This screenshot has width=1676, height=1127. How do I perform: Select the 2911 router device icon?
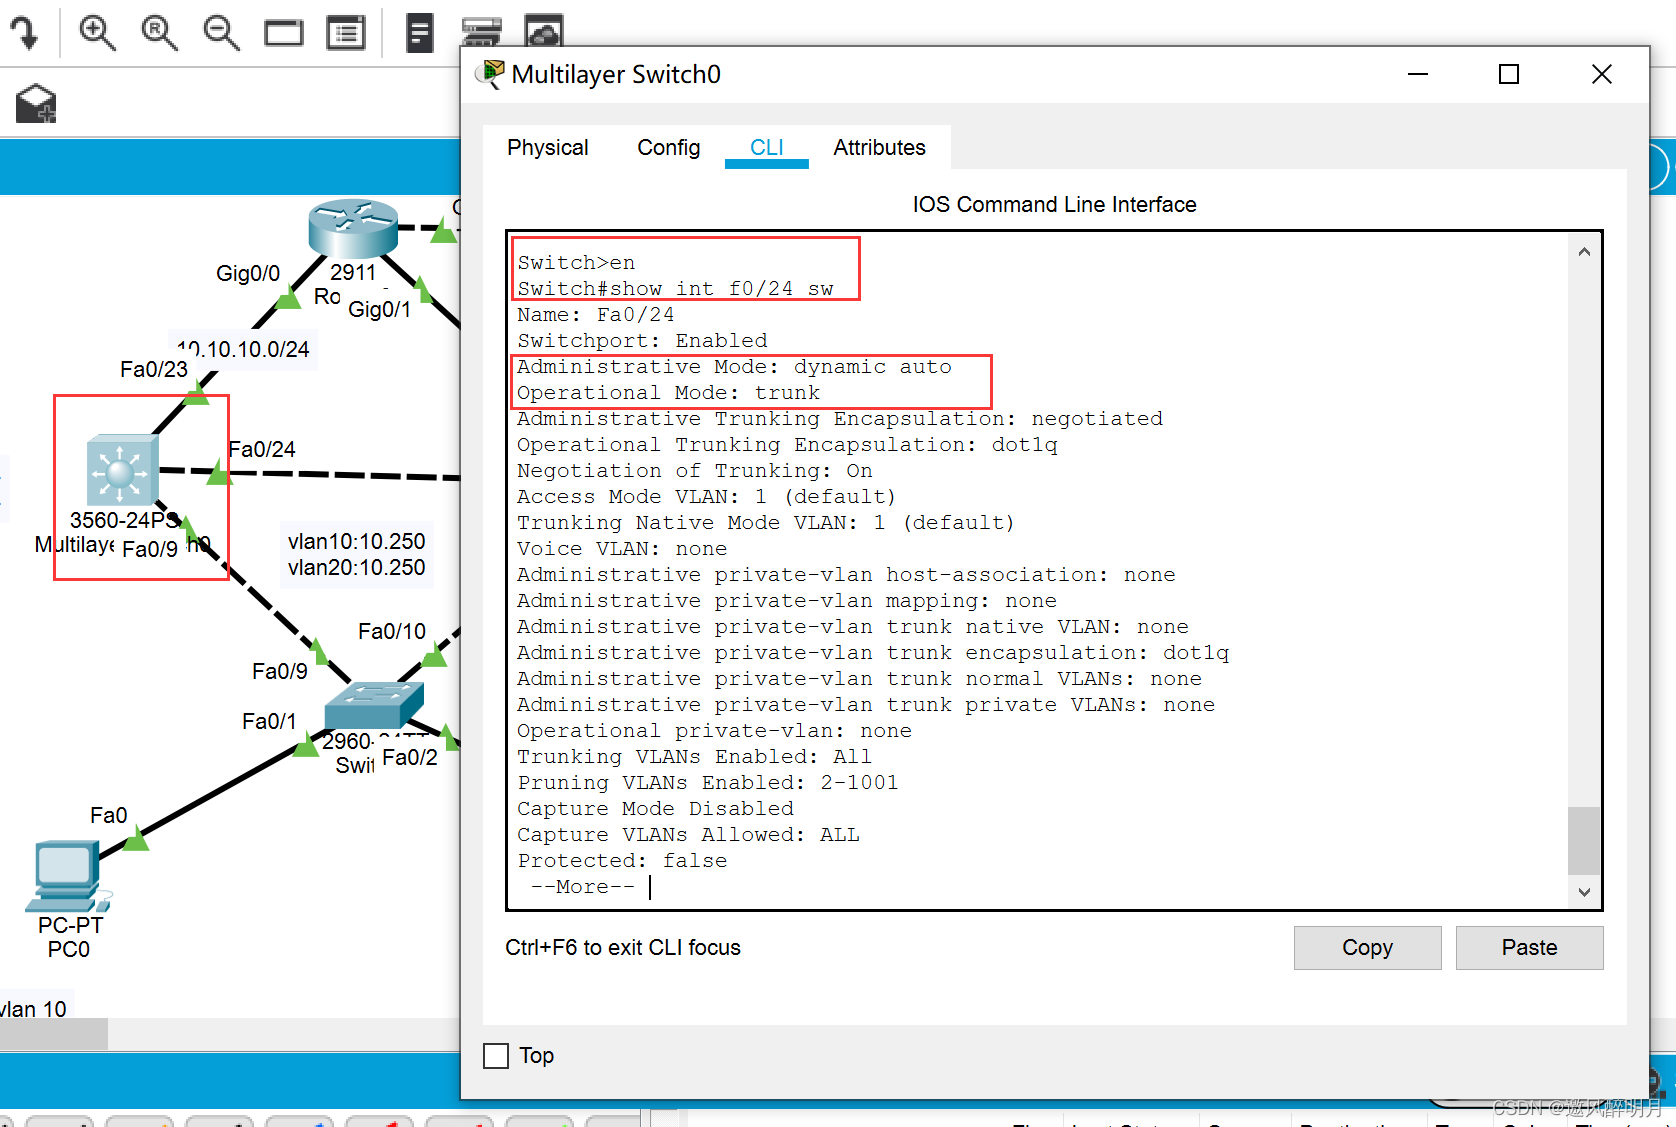[x=353, y=228]
